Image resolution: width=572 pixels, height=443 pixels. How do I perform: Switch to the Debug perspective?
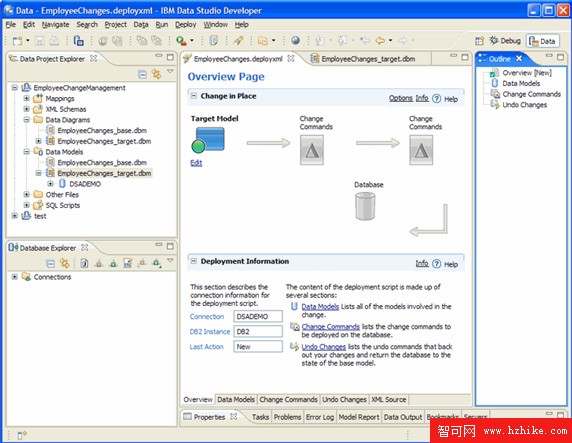[505, 41]
